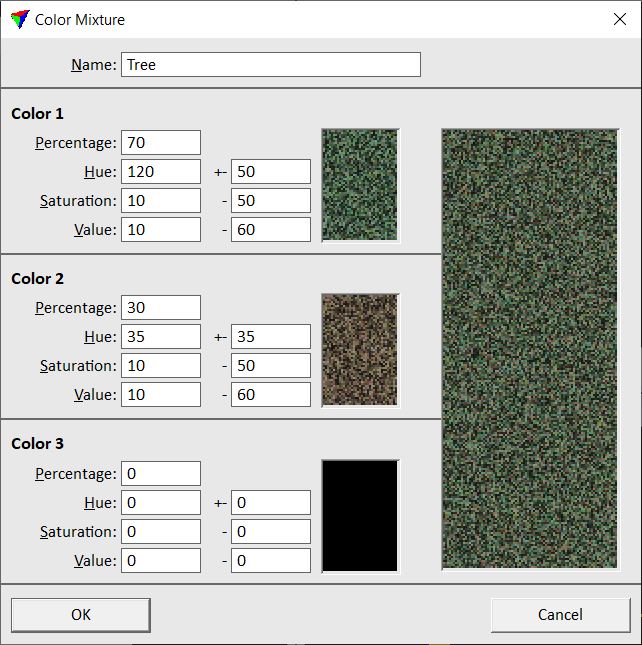Click Color 3 Saturation minimum field
Viewport: 642px width, 645px height.
161,531
